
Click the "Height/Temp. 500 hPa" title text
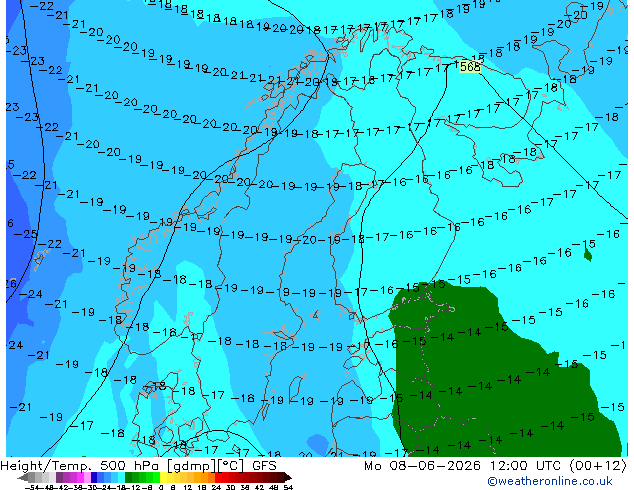(x=81, y=466)
